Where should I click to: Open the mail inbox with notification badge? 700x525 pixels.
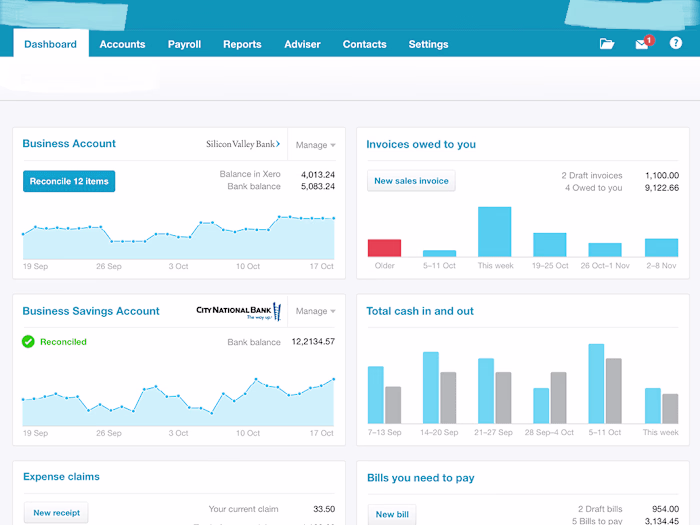644,43
